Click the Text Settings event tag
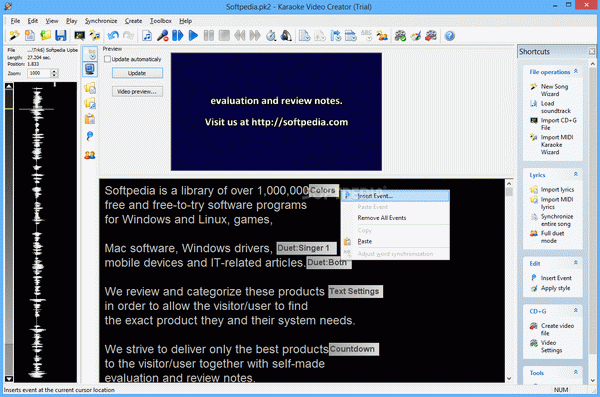Image resolution: width=600 pixels, height=397 pixels. click(355, 291)
